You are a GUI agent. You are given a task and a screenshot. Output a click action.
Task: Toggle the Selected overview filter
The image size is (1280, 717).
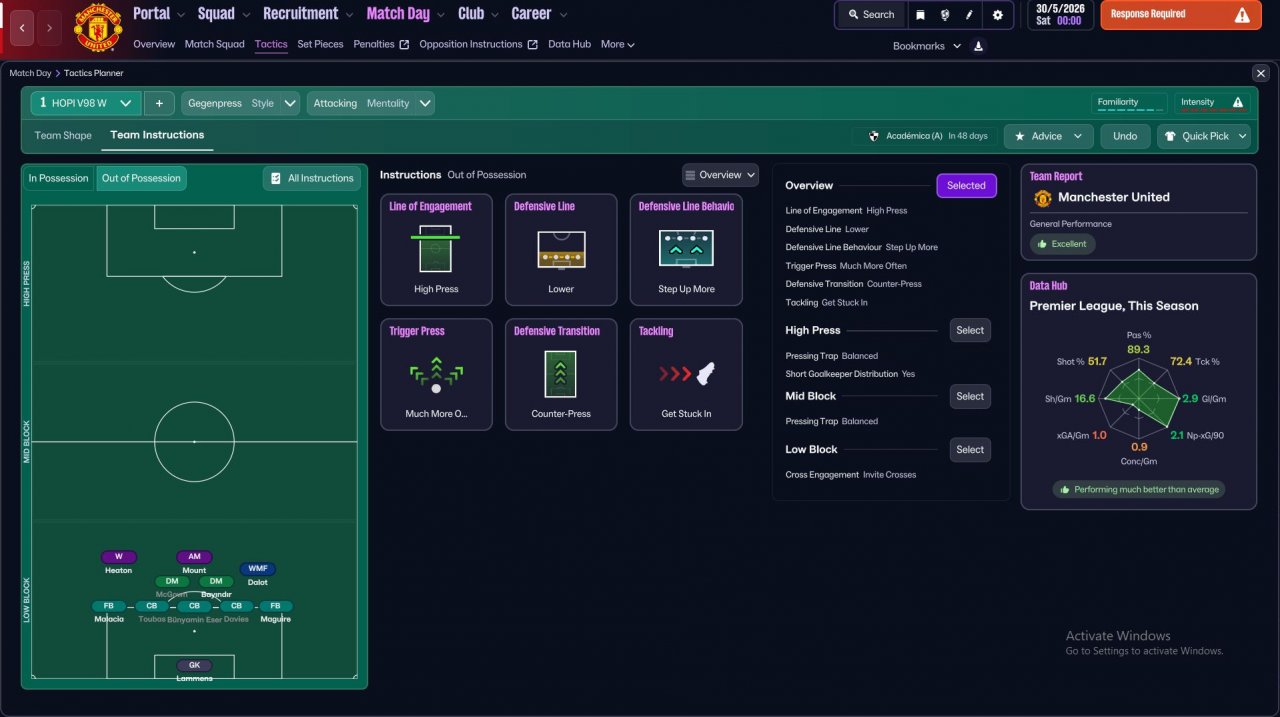(x=966, y=185)
